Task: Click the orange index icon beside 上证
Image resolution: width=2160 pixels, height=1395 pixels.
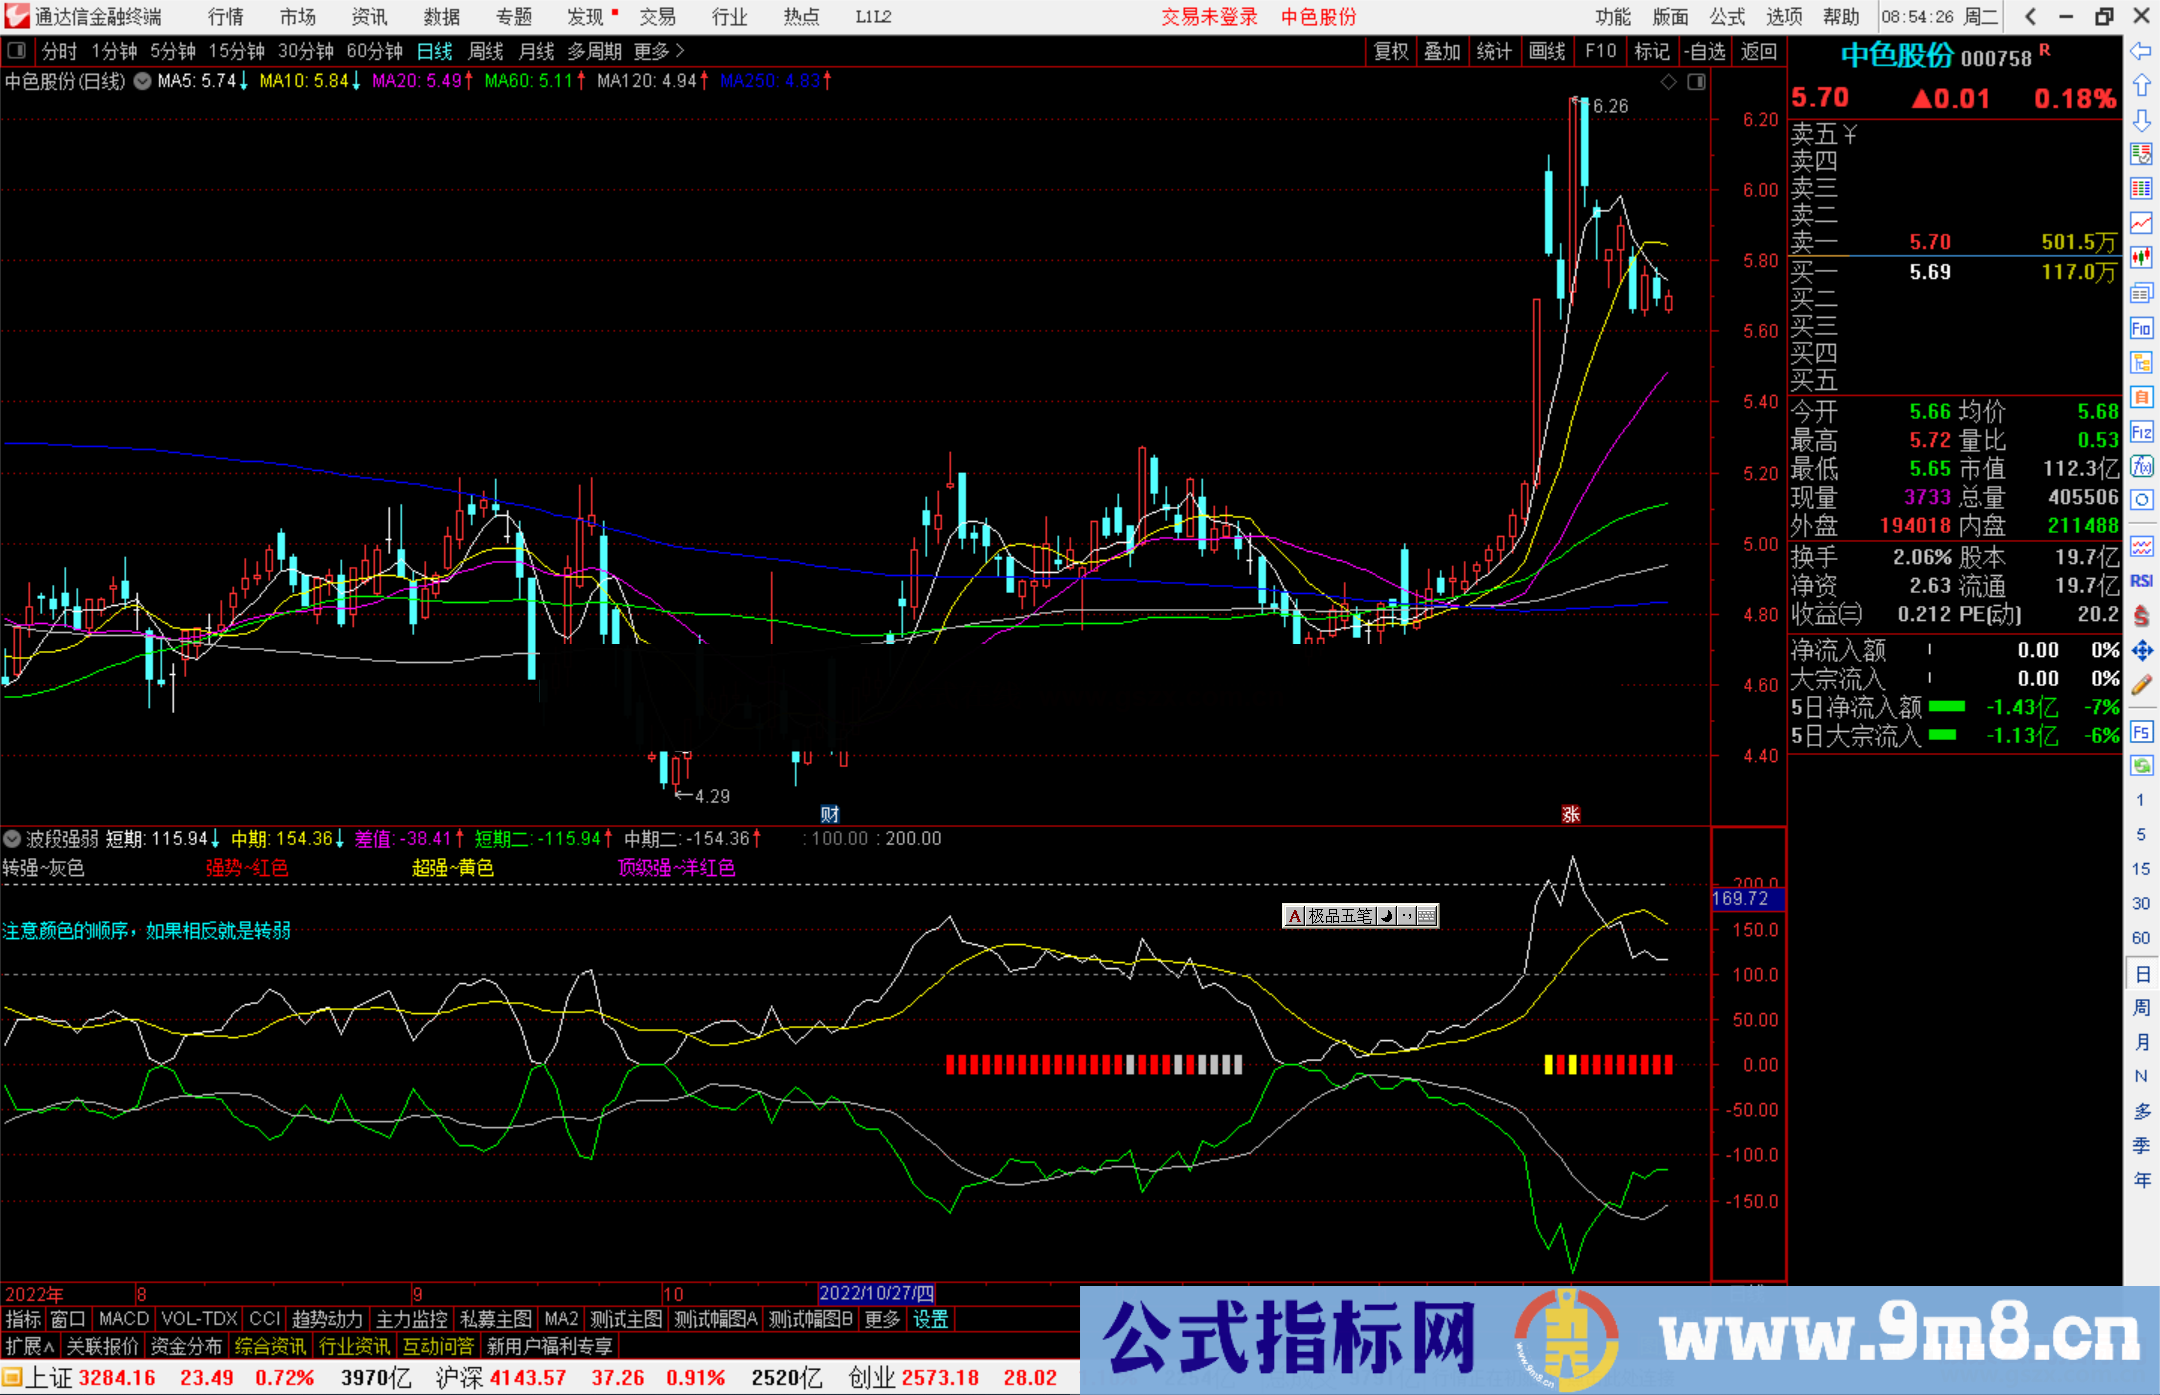Action: tap(12, 1378)
